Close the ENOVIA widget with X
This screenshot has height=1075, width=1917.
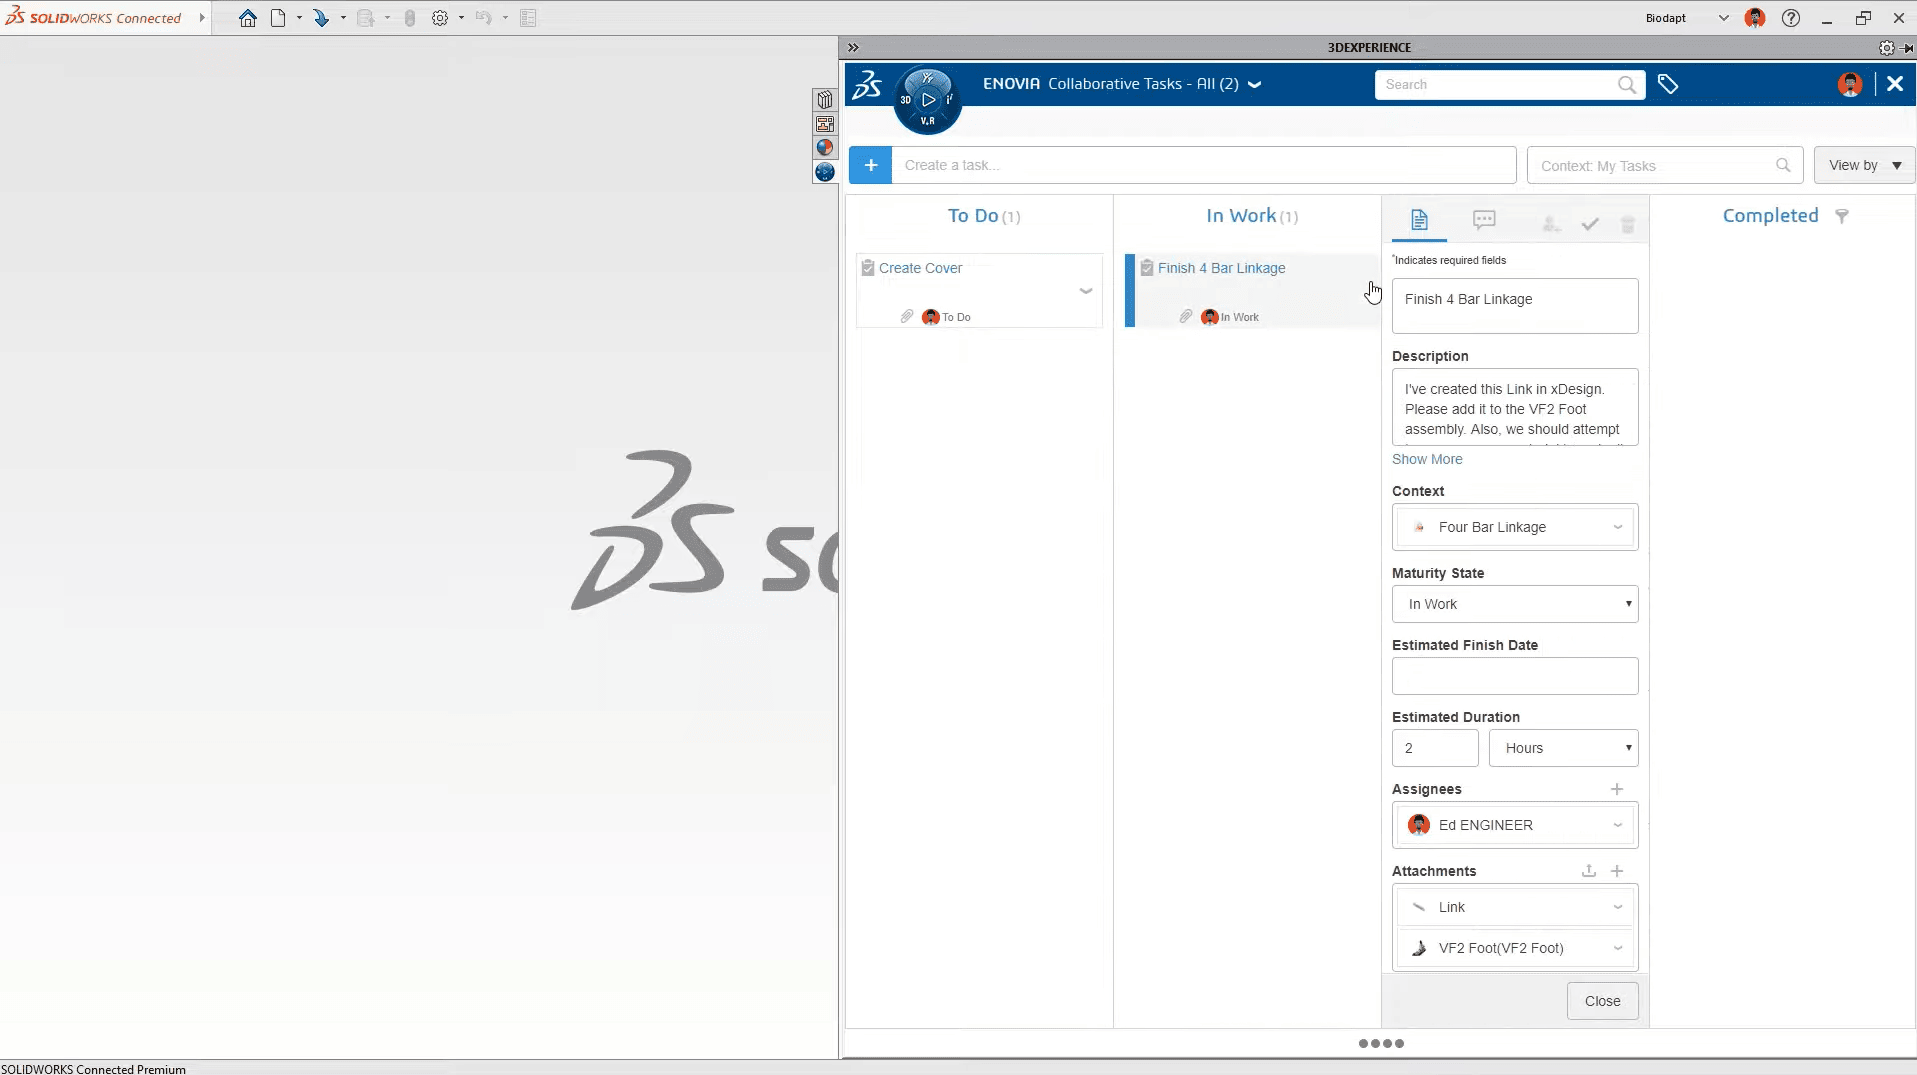click(x=1895, y=84)
